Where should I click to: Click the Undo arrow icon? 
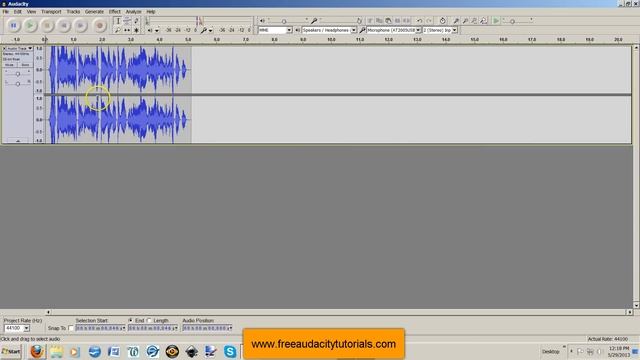419,21
